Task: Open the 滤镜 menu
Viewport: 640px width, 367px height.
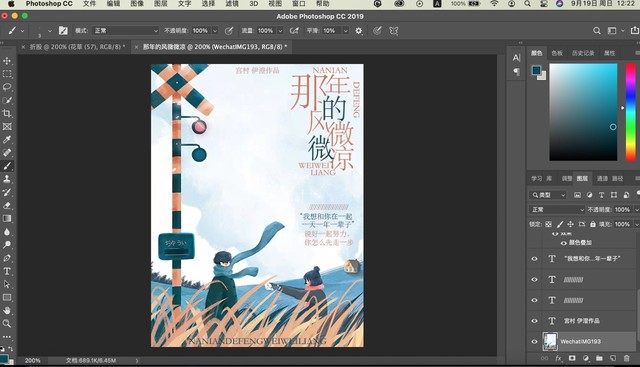Action: click(232, 4)
